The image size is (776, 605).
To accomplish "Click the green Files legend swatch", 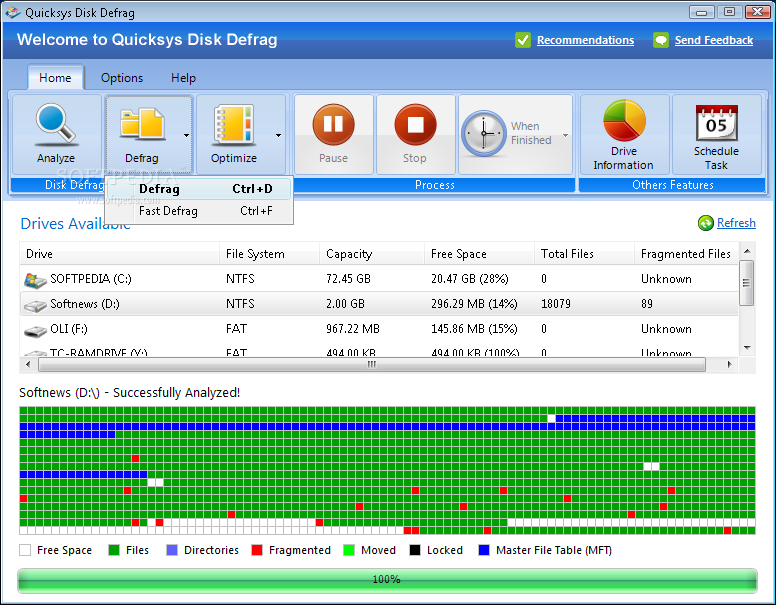I will coord(114,550).
